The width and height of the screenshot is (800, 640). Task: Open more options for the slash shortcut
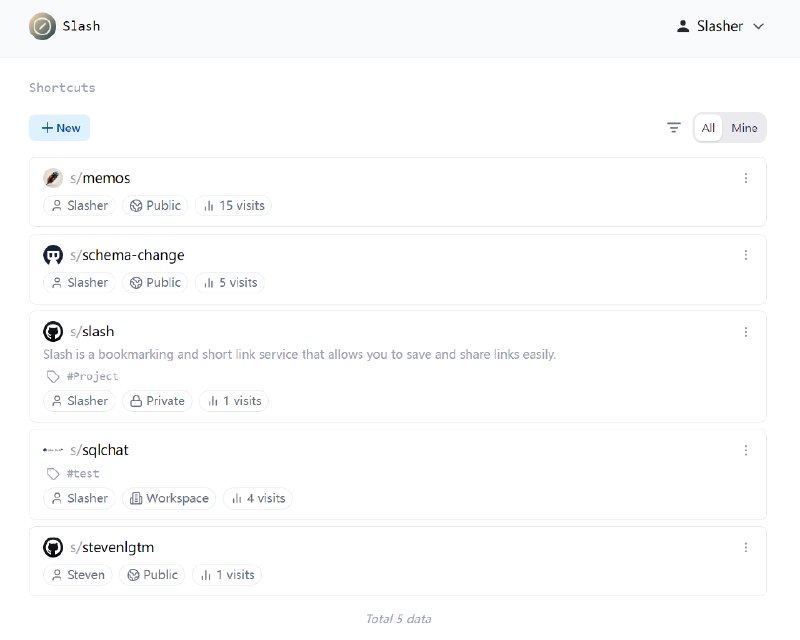[x=745, y=332]
